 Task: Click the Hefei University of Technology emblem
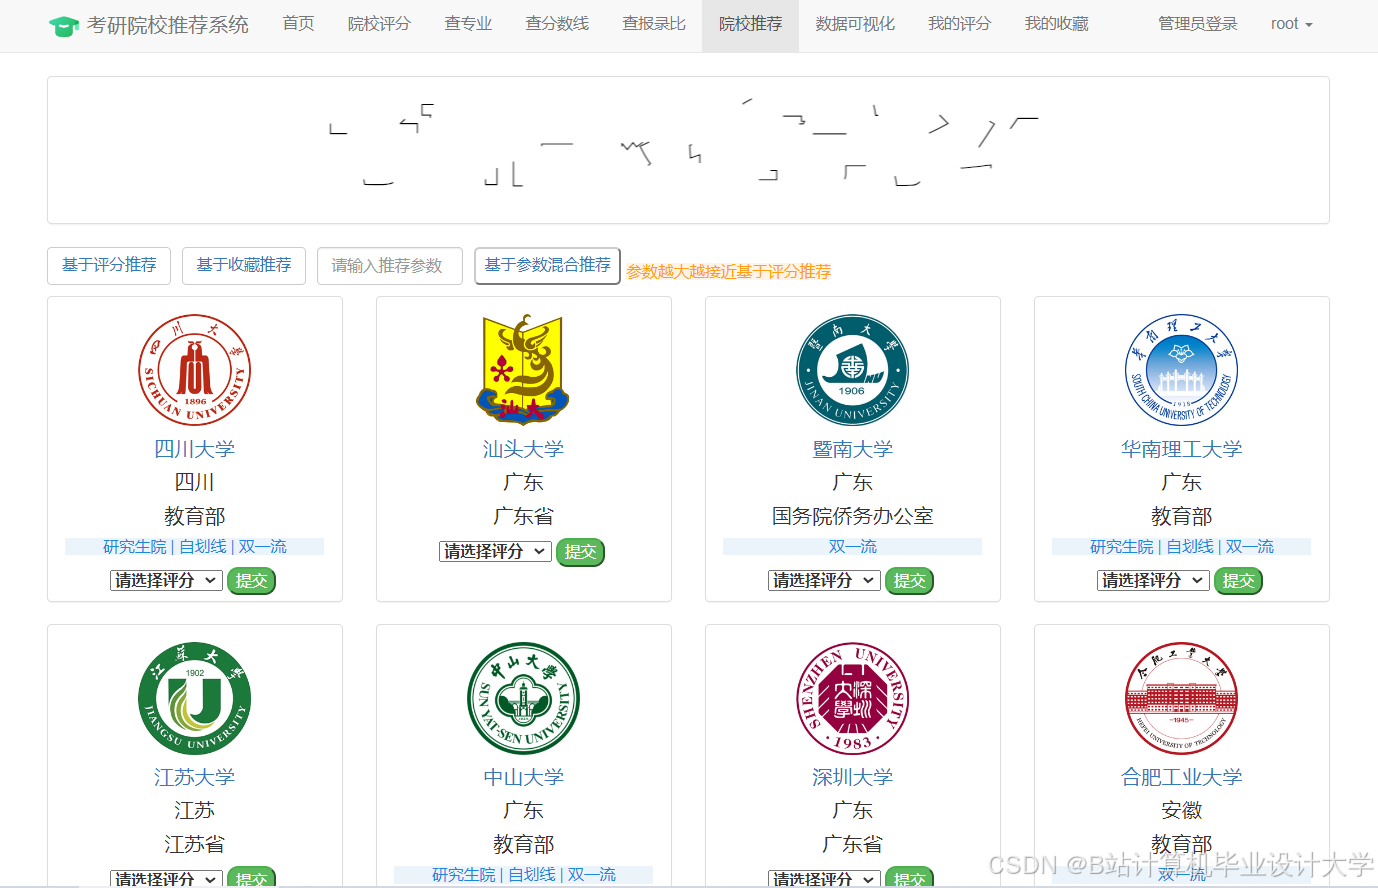(x=1181, y=698)
